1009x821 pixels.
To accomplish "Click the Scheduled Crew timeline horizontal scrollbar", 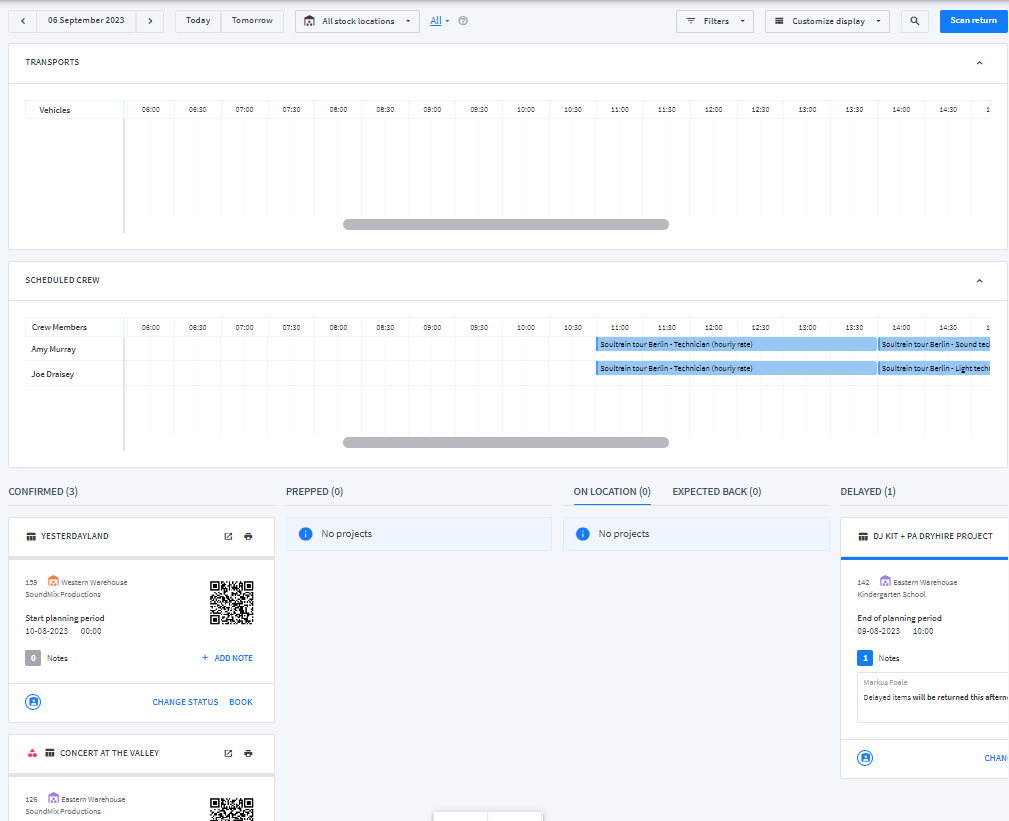I will coord(506,443).
